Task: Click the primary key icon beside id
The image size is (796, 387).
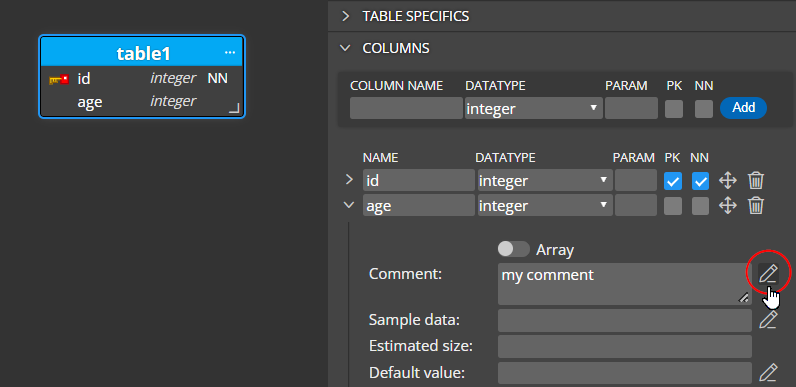Action: (59, 79)
